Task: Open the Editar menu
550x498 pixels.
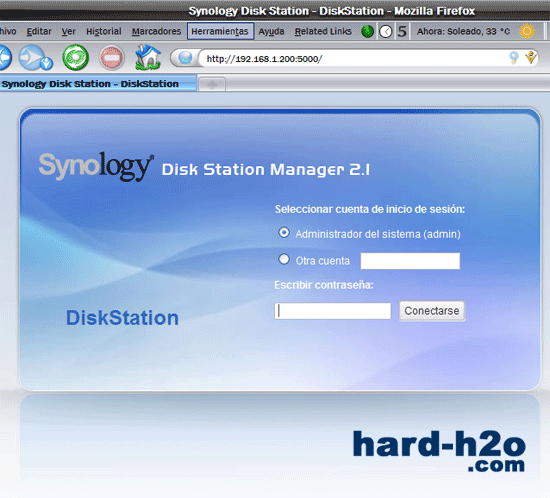Action: [39, 32]
